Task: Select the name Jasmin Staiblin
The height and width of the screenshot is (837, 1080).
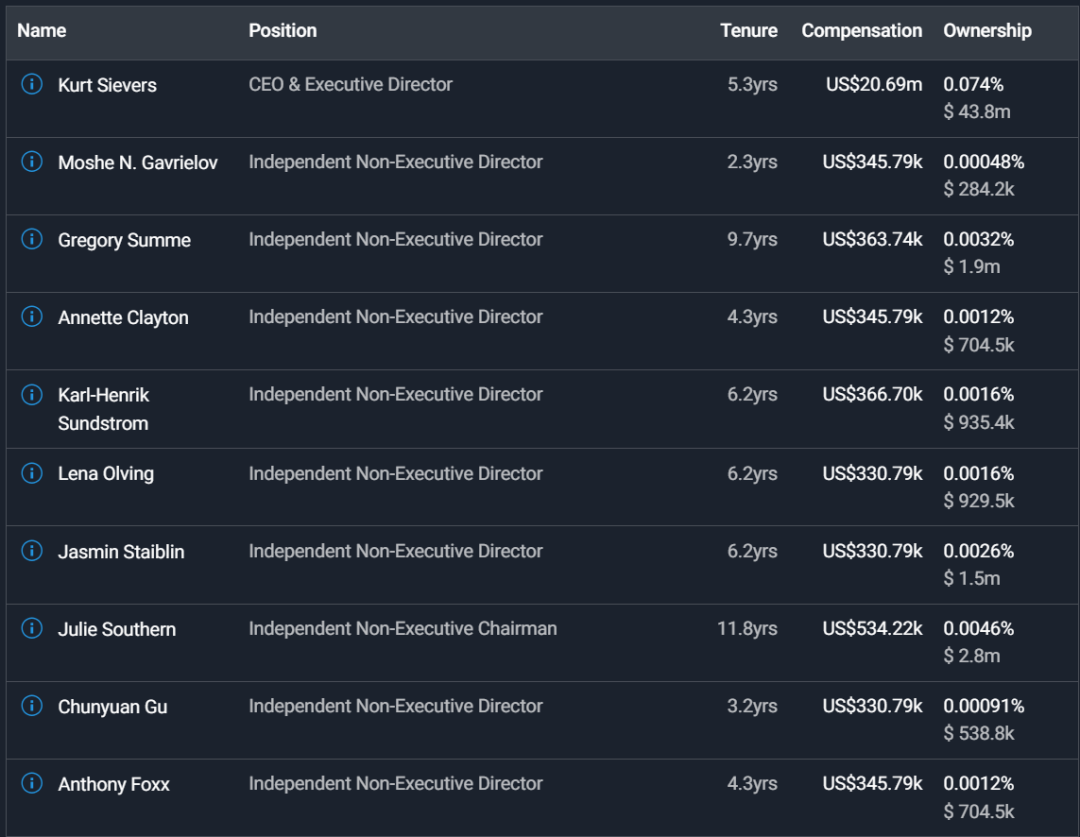Action: click(x=121, y=552)
